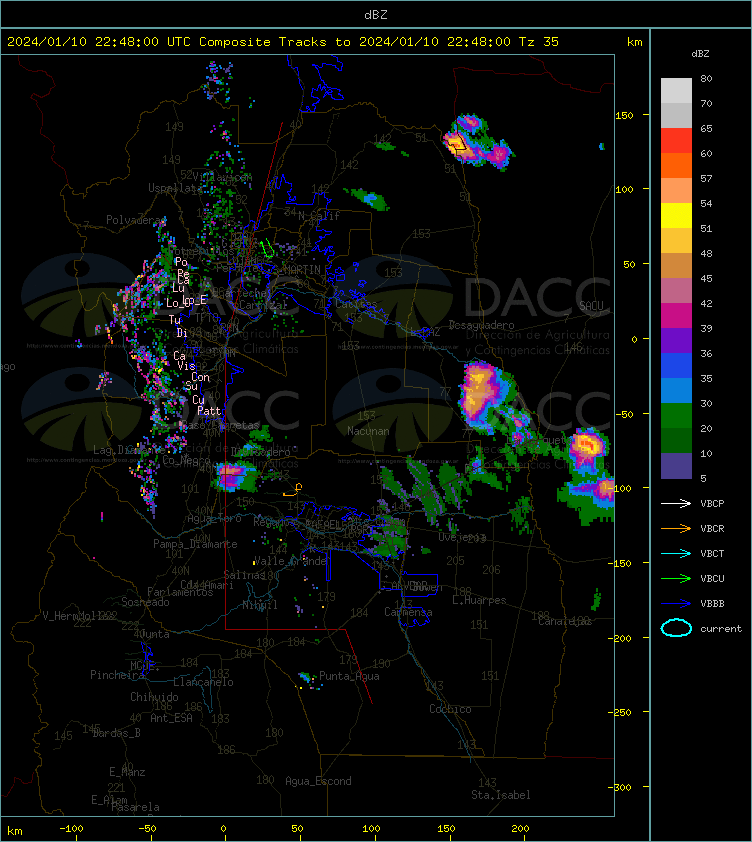Screen dimensions: 752x842
Task: Click the cyan VBCT arrow in the legend
Action: click(676, 553)
